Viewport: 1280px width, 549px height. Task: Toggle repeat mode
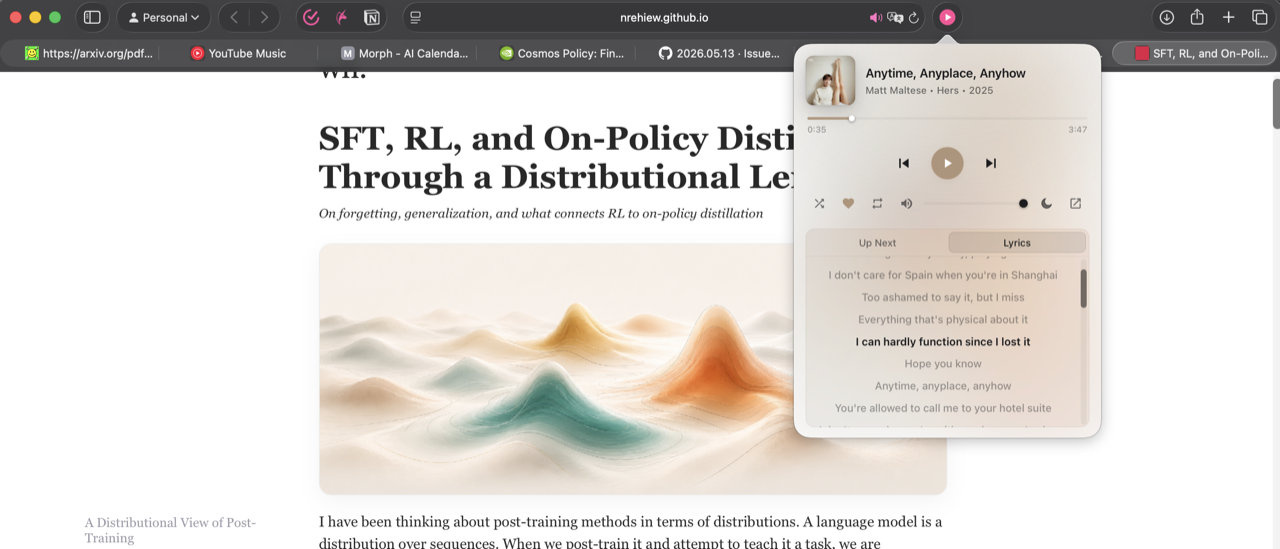(x=877, y=203)
